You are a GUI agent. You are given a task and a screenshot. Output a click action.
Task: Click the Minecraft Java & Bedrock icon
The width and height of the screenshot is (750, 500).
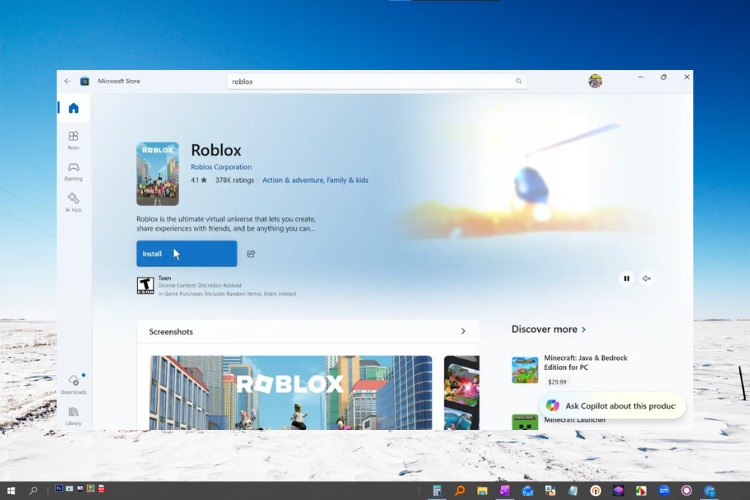[x=525, y=370]
